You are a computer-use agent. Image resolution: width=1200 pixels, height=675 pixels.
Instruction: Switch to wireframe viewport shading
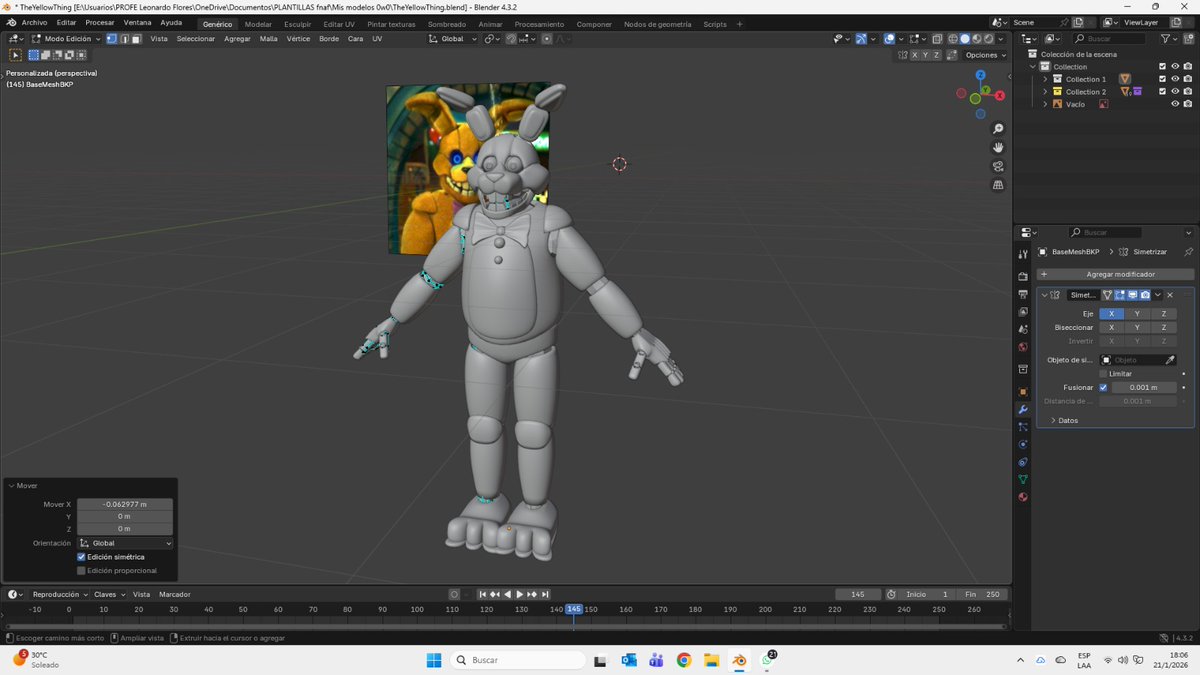click(953, 39)
